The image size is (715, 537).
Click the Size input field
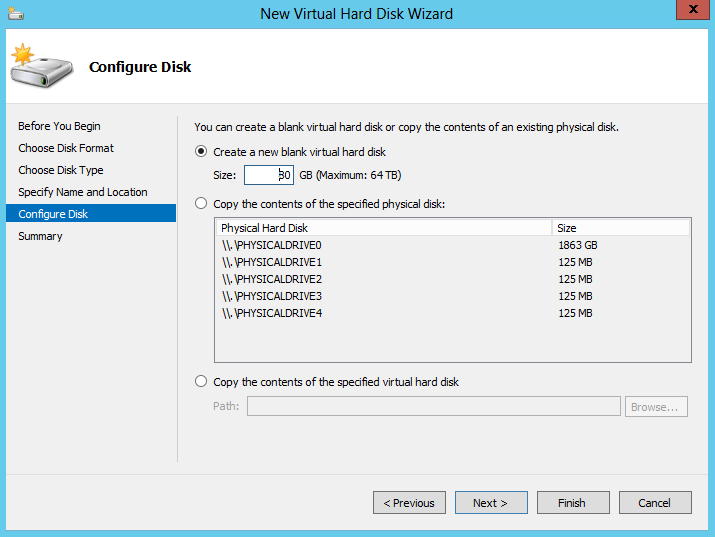click(x=268, y=175)
